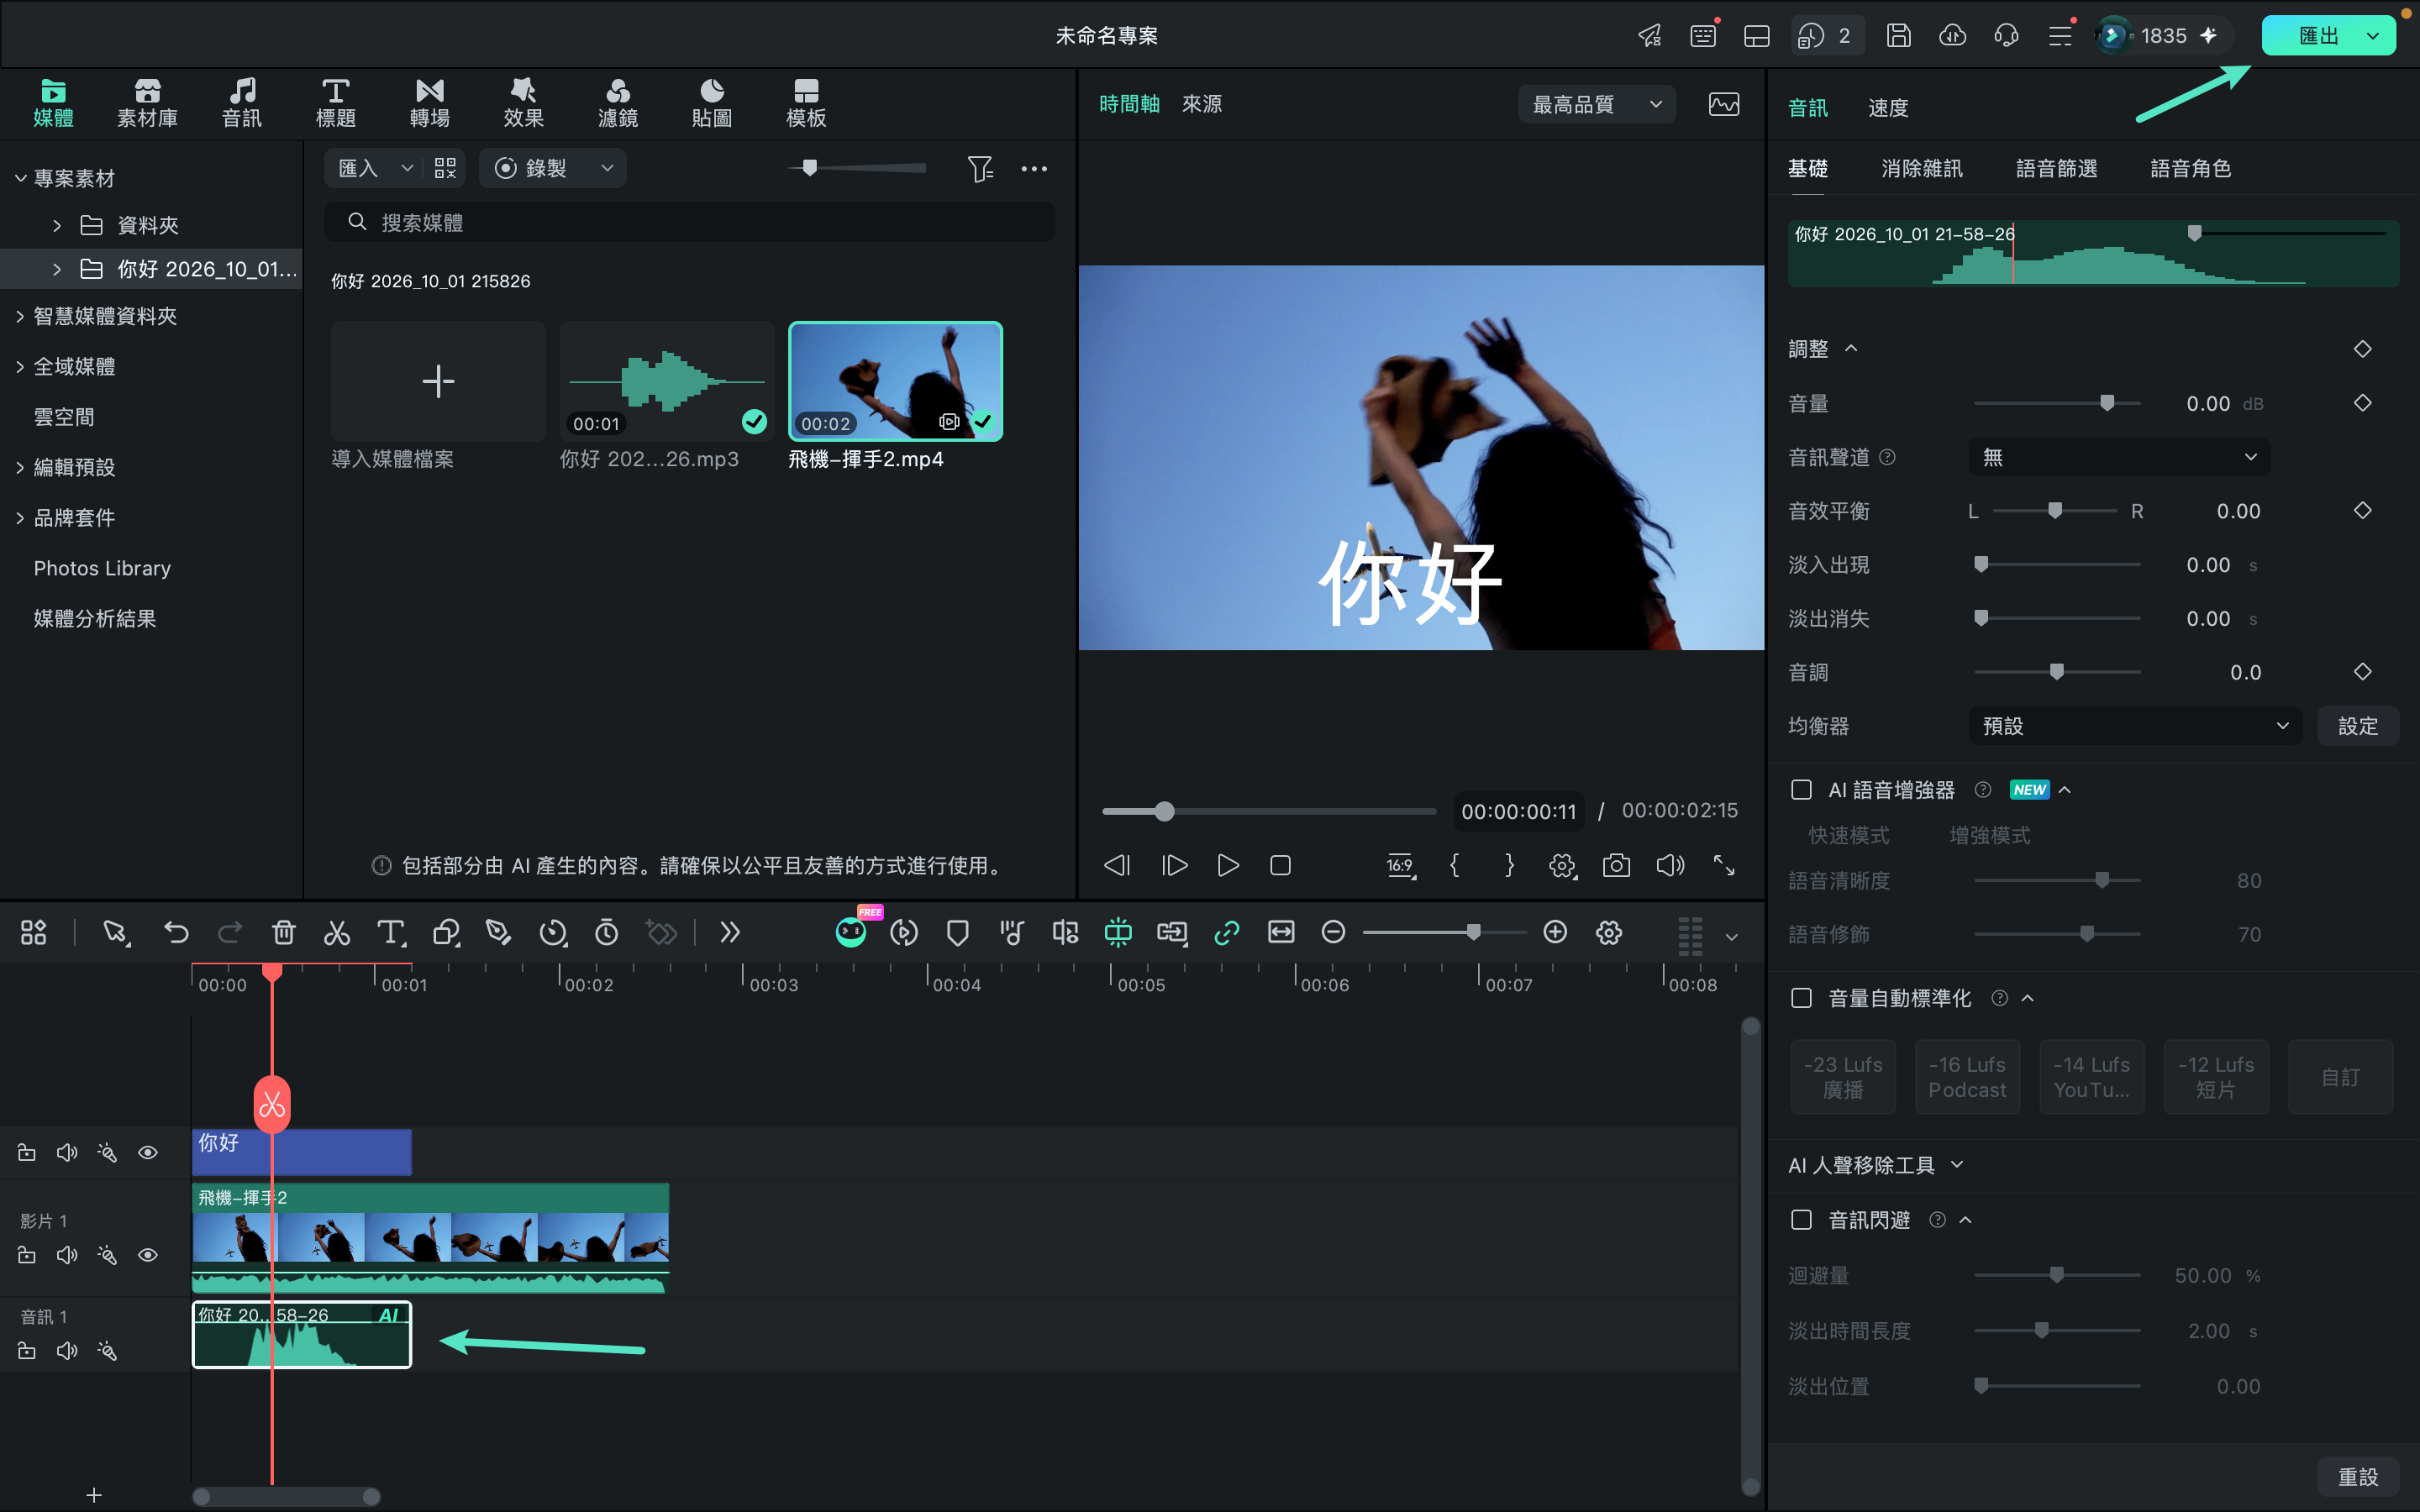This screenshot has height=1512, width=2420.
Task: Open preview fullscreen with the expand arrows
Action: (1724, 865)
